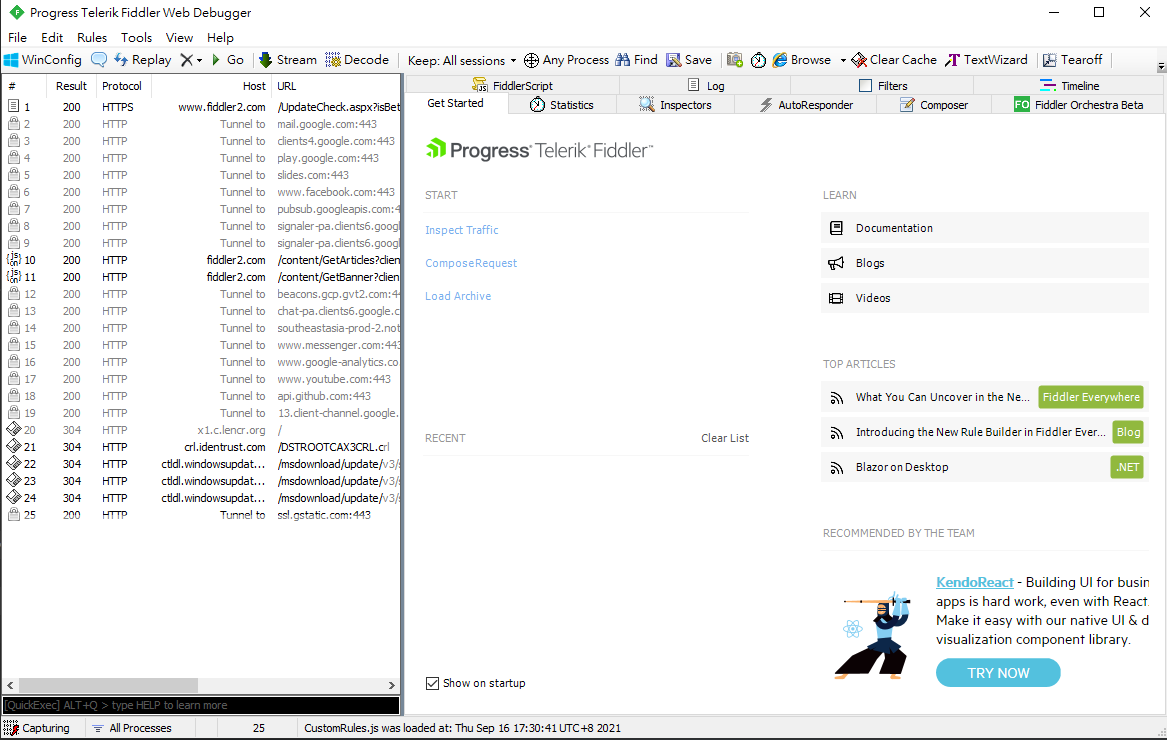Sort sessions by Protocol column header

[122, 86]
